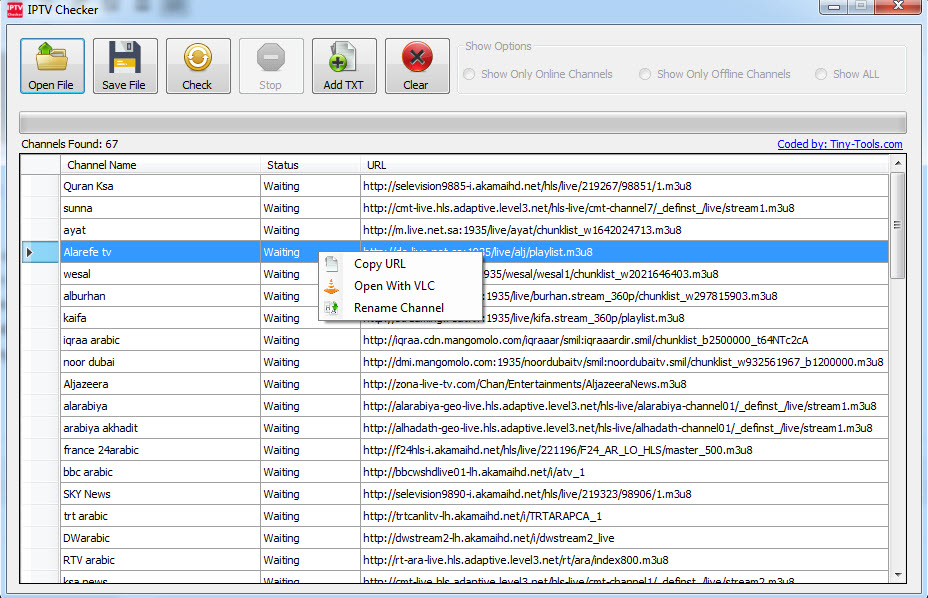Select the wesal channel cell
This screenshot has height=598, width=928.
(160, 274)
